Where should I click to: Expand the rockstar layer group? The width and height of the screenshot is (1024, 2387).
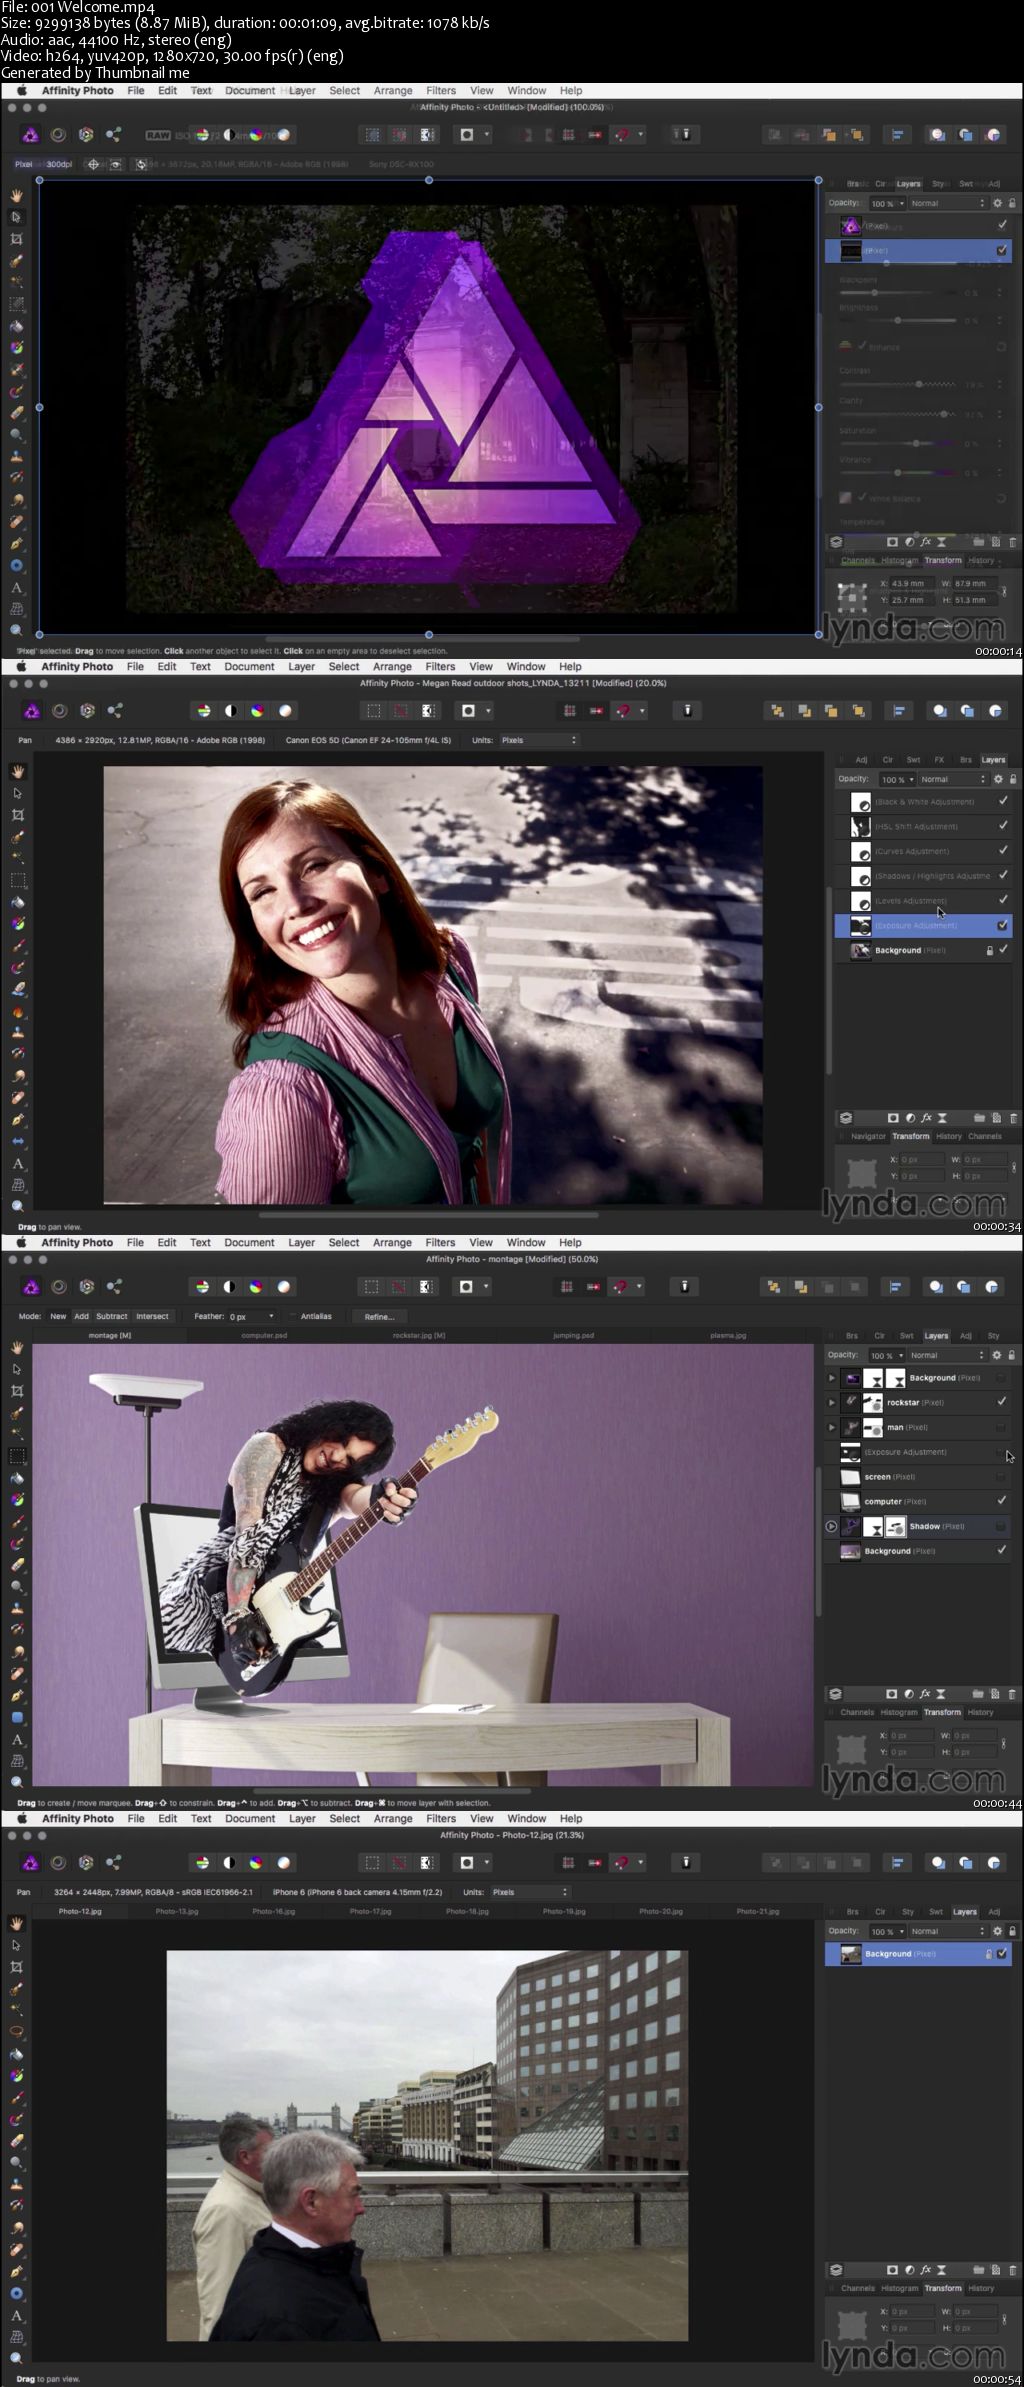pos(832,1402)
